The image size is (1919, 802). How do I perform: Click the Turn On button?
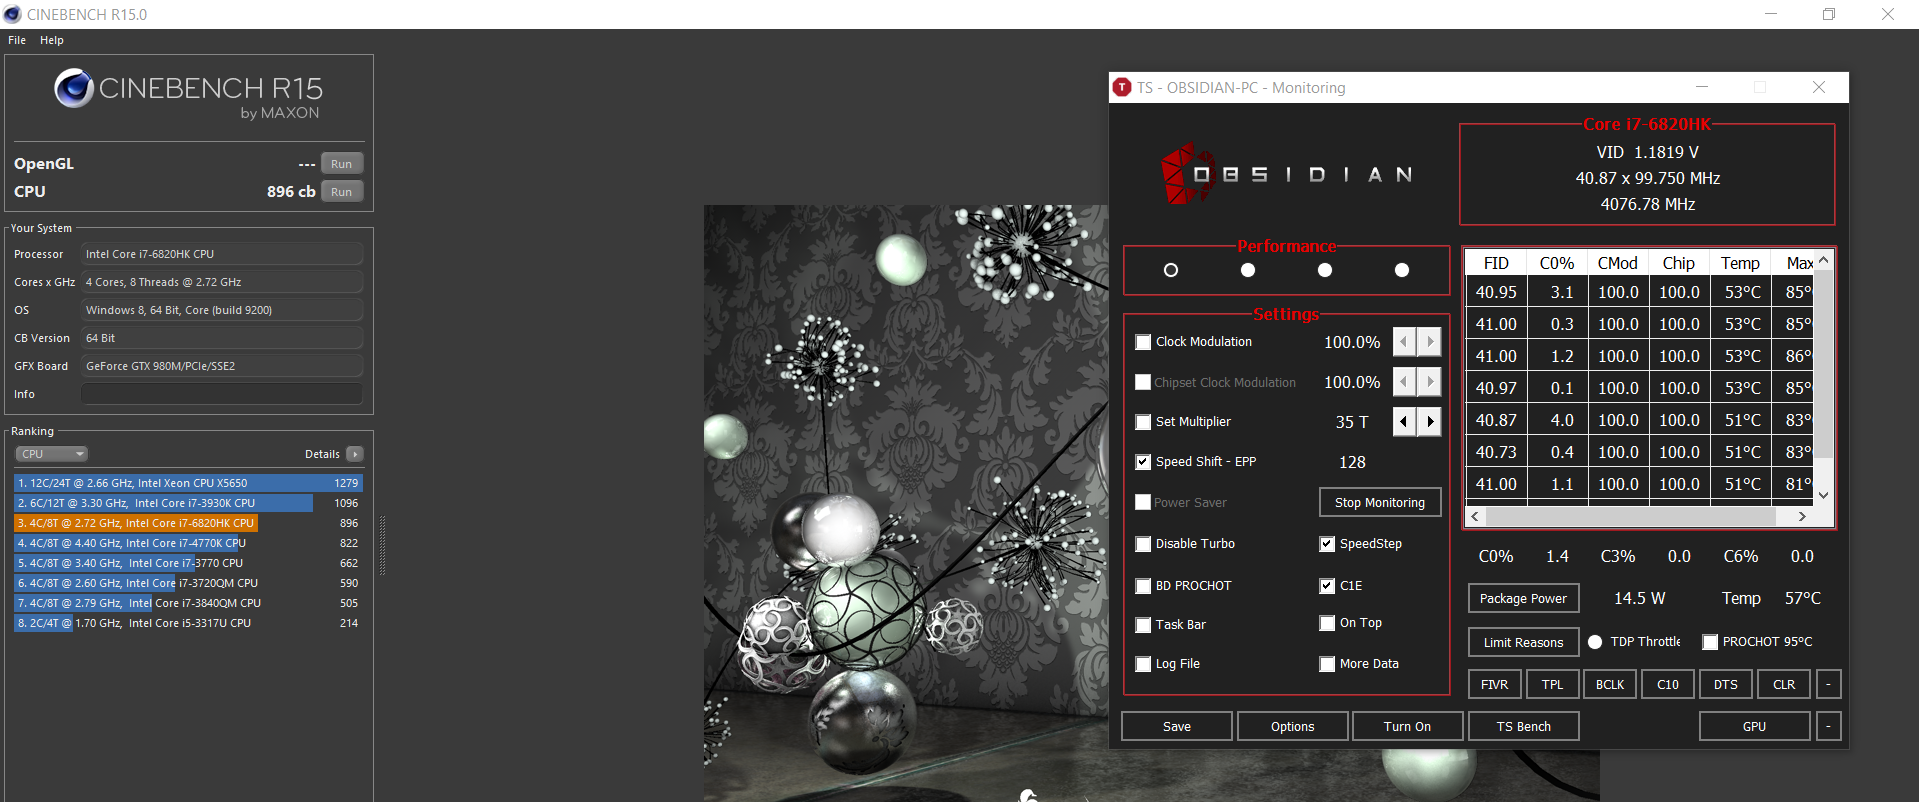1408,726
